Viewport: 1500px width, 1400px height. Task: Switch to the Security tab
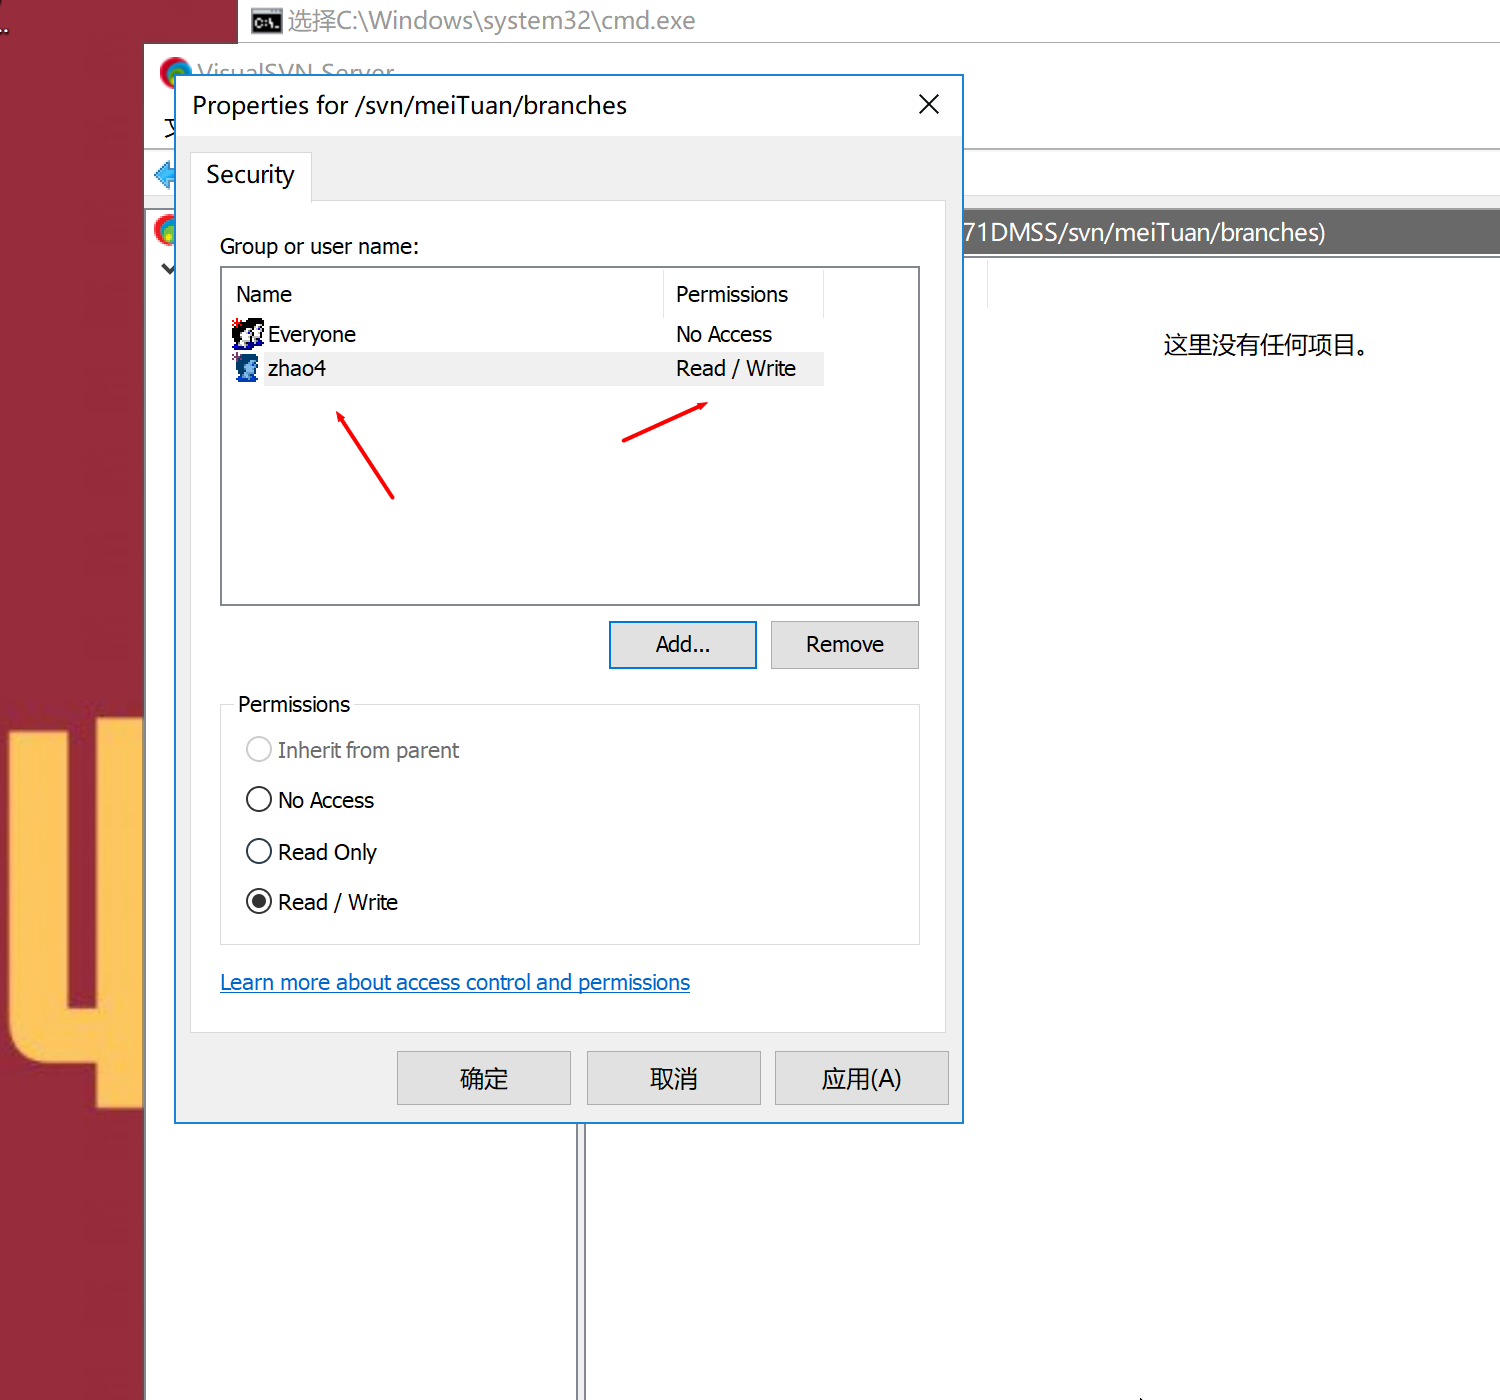pyautogui.click(x=250, y=175)
